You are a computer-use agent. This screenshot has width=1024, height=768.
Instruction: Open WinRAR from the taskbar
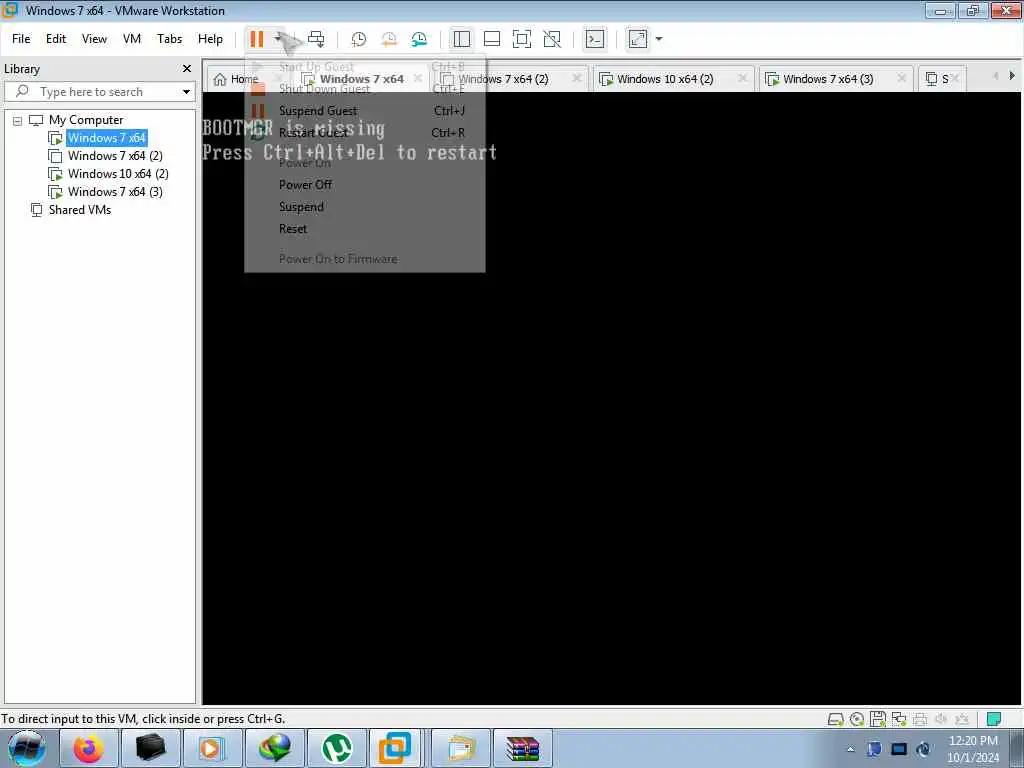(x=522, y=749)
